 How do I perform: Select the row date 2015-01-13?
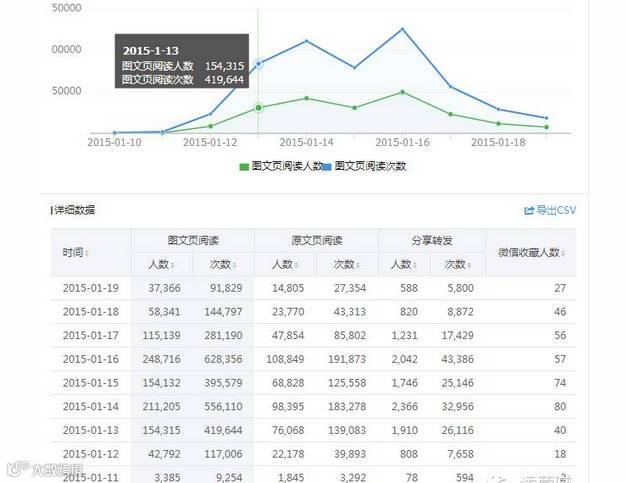[x=91, y=430]
